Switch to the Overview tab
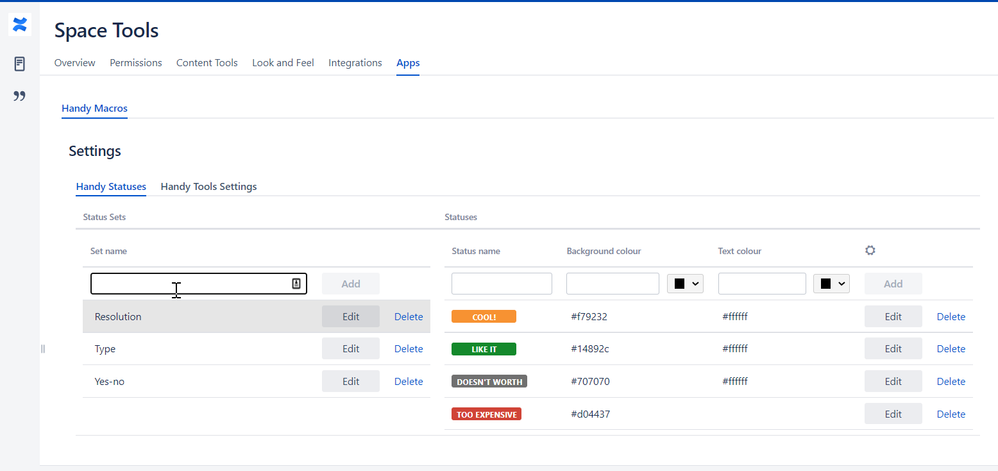The height and width of the screenshot is (471, 998). click(x=74, y=63)
